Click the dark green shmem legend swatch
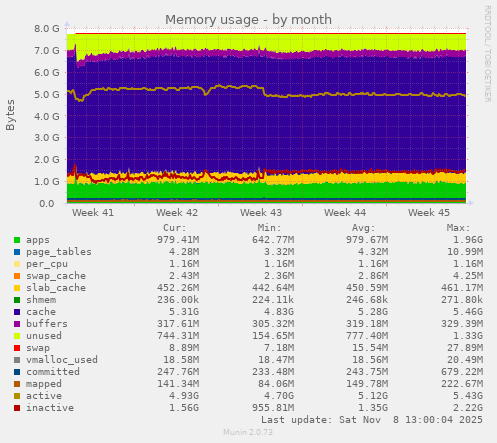 point(17,300)
